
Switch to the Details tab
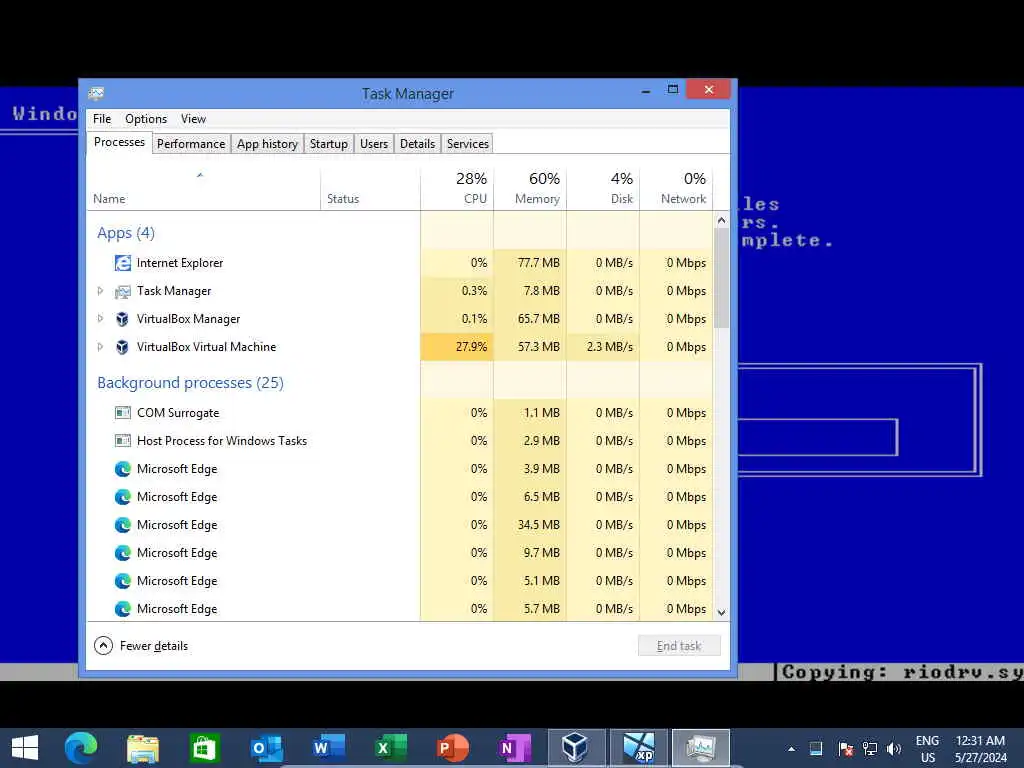(417, 144)
